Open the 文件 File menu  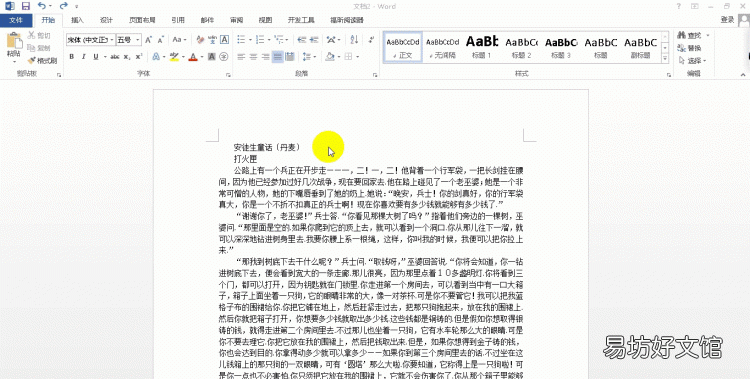[16, 20]
